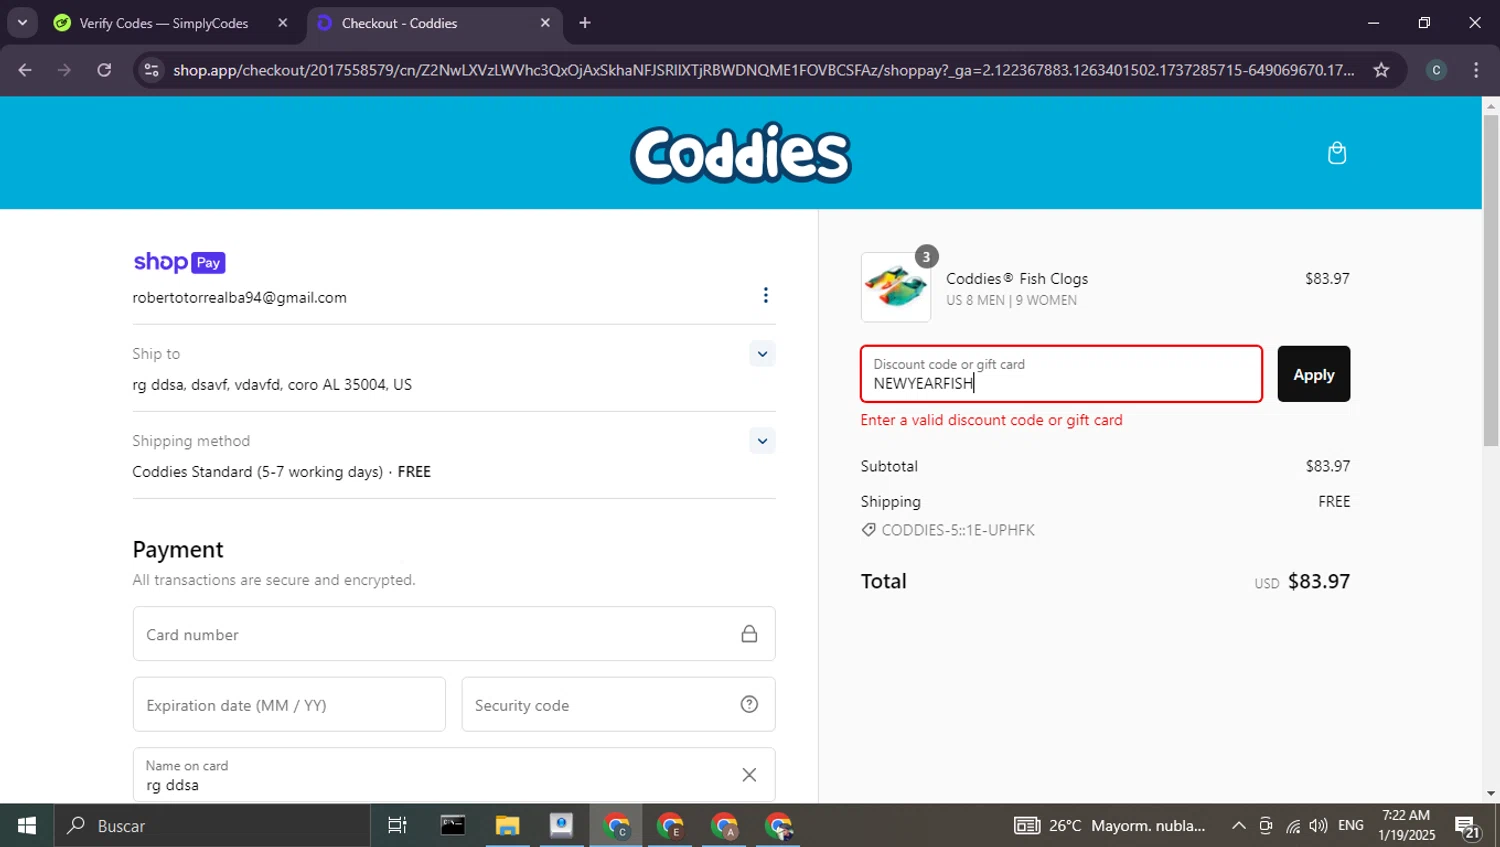The width and height of the screenshot is (1500, 847).
Task: Open the Chrome A profile taskbar icon
Action: [x=724, y=825]
